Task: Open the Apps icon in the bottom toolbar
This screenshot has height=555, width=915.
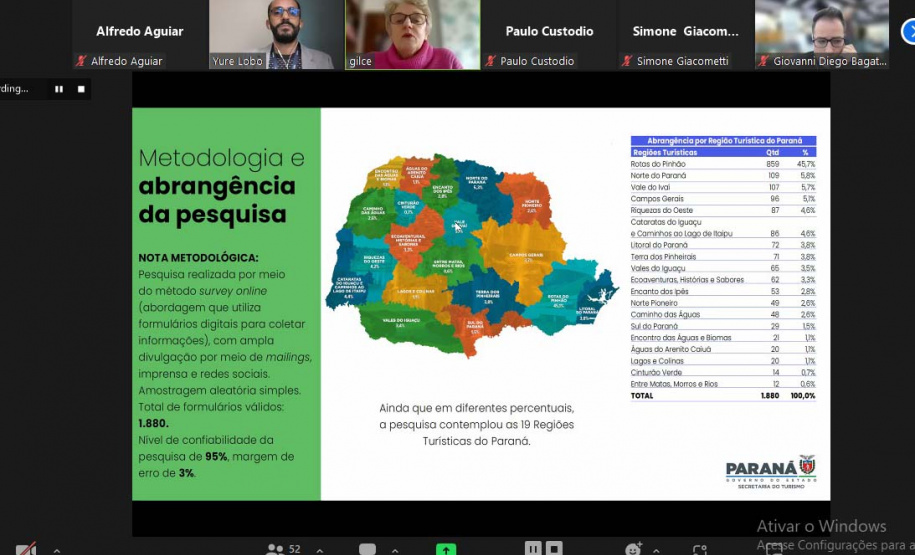Action: tap(700, 549)
